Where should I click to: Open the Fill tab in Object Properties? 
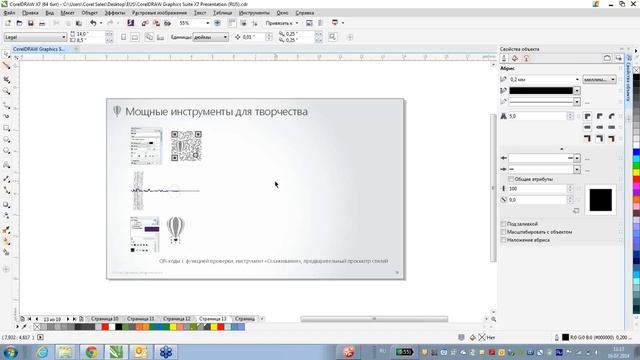515,58
